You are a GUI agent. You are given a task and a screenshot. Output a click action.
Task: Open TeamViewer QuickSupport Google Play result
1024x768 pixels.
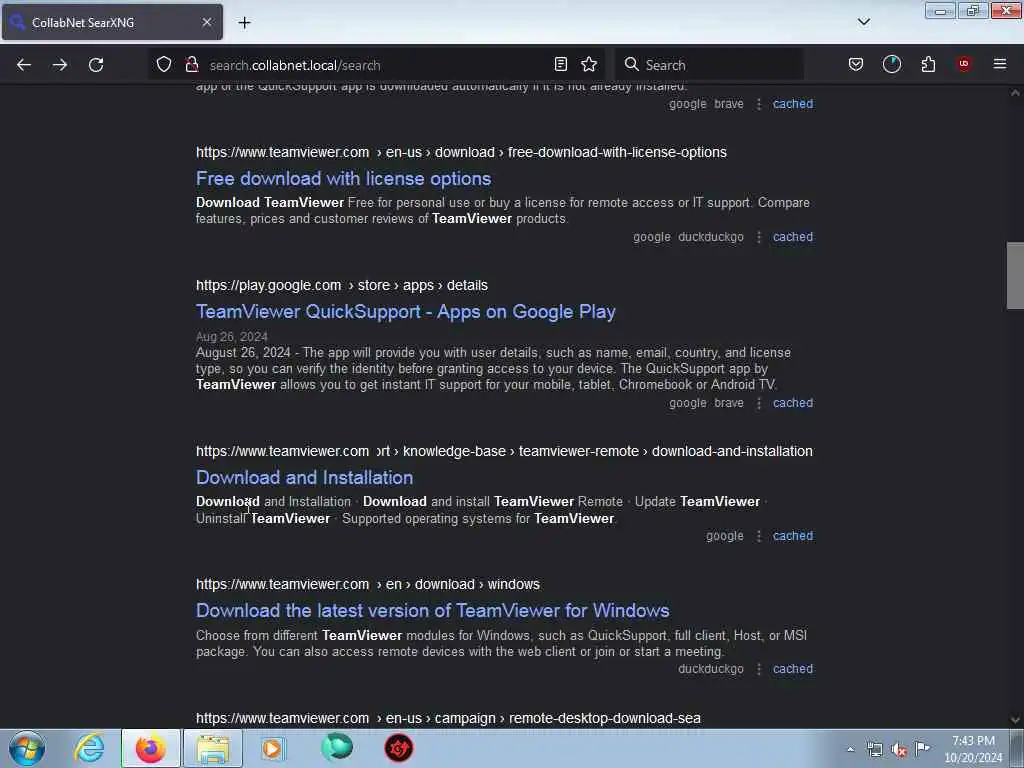pos(406,312)
